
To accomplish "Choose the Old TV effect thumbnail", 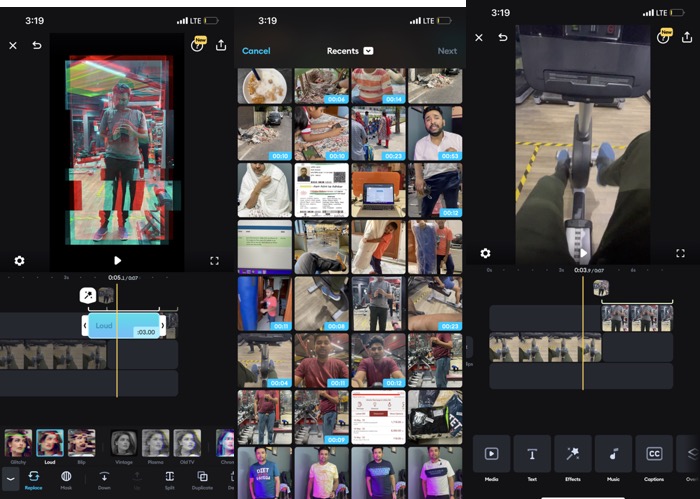I will coord(187,443).
